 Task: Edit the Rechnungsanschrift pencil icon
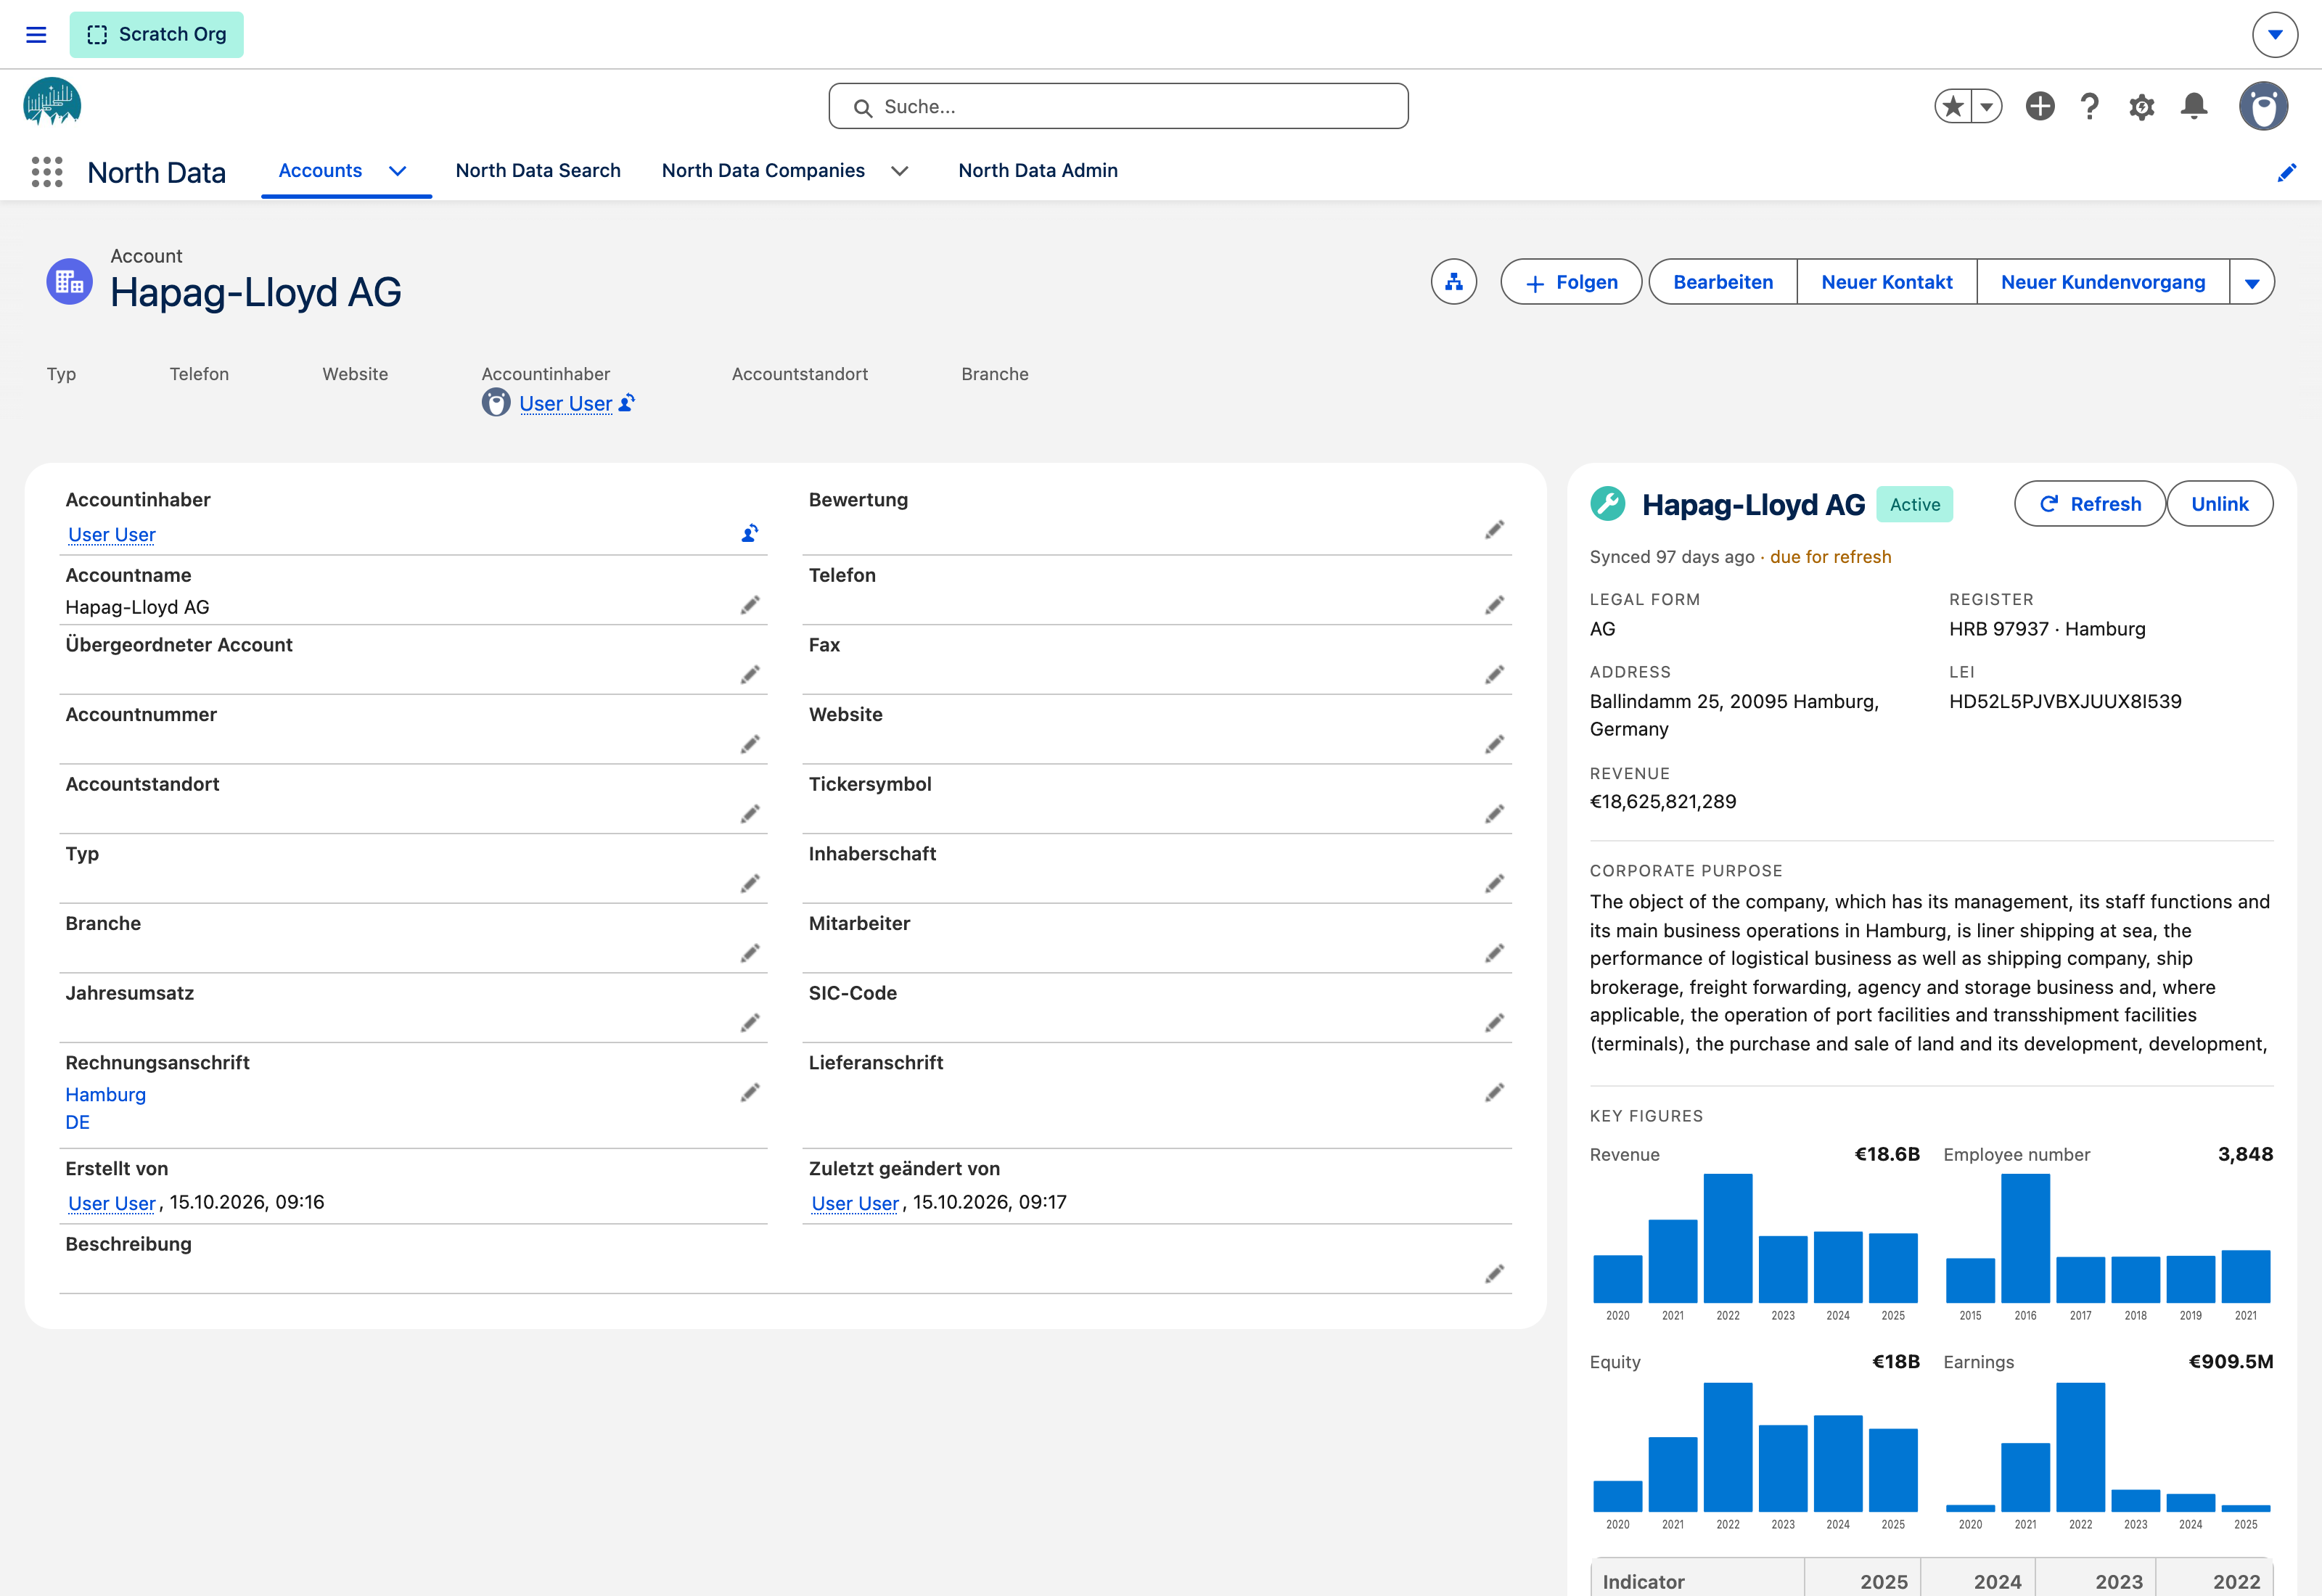750,1092
